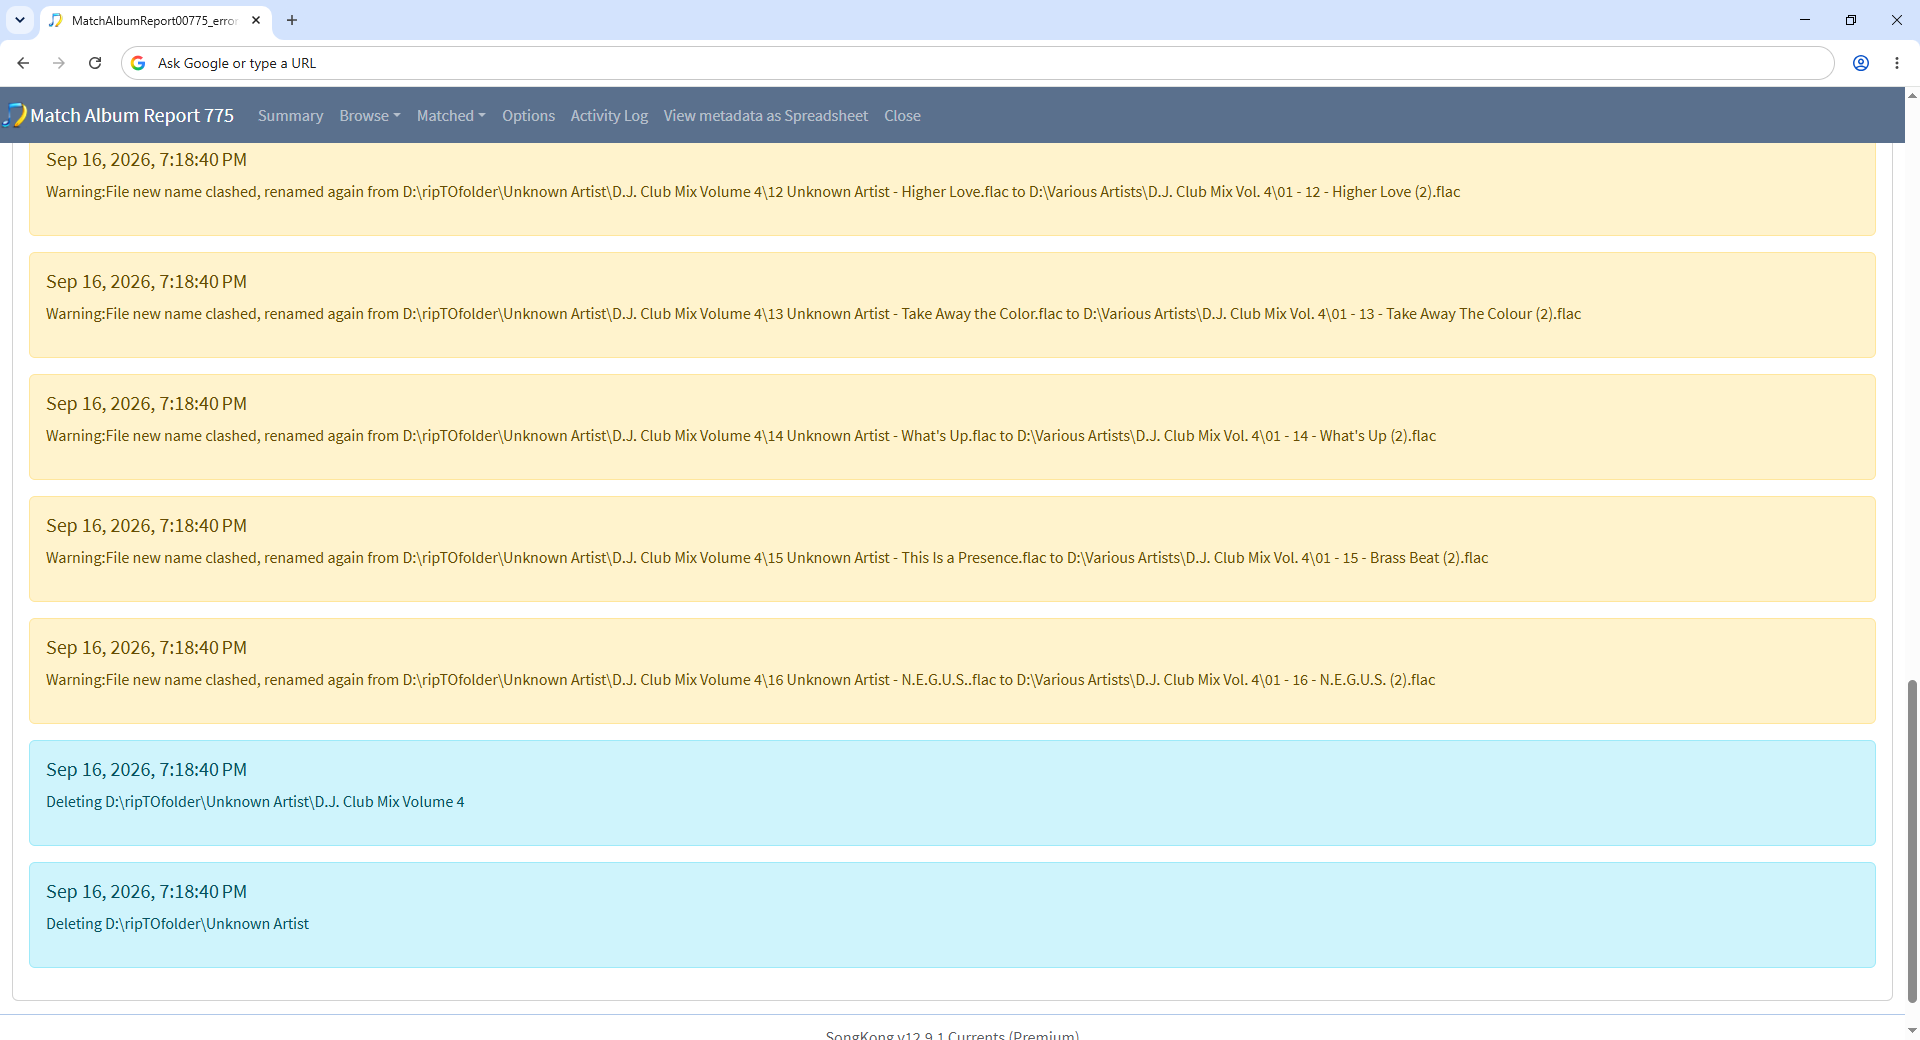Click the Higher Love renamed warning text
This screenshot has height=1040, width=1920.
click(x=753, y=192)
